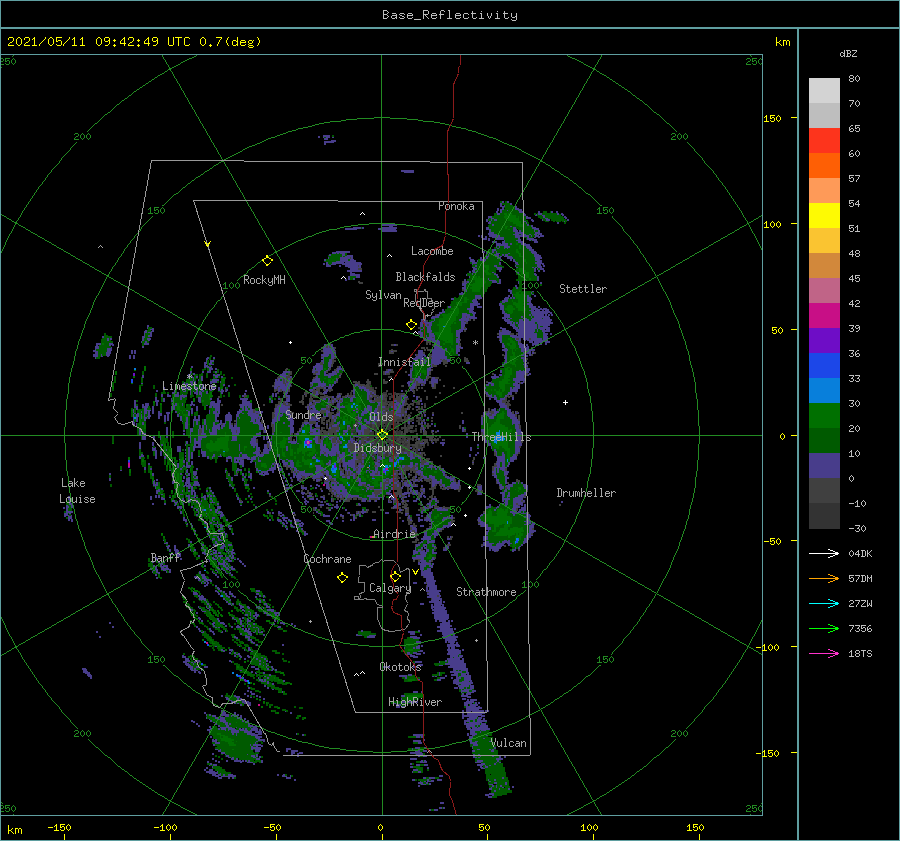Click the Lake Louise label
This screenshot has height=841, width=900.
77,491
